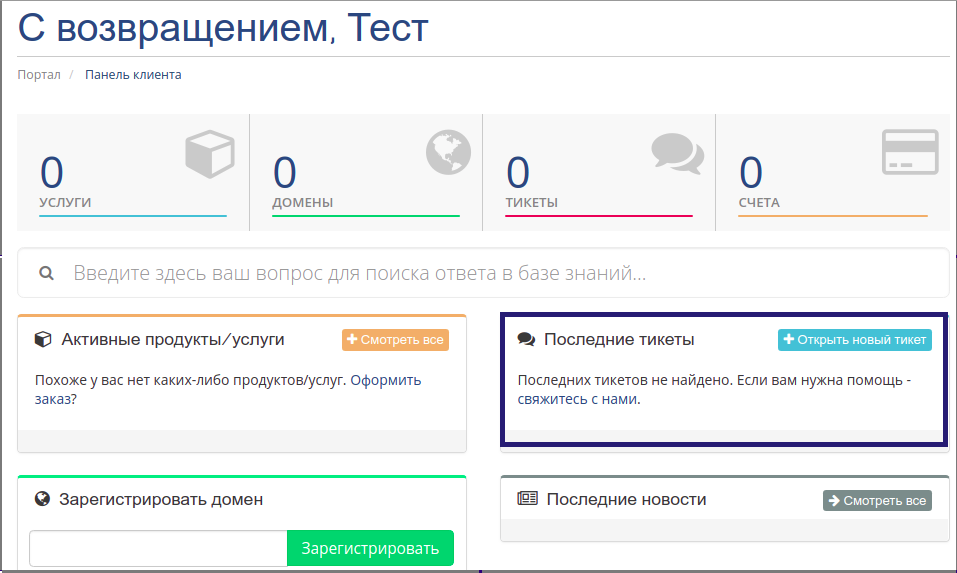The height and width of the screenshot is (573, 957).
Task: Click Открыть новый тикет button
Action: point(854,340)
